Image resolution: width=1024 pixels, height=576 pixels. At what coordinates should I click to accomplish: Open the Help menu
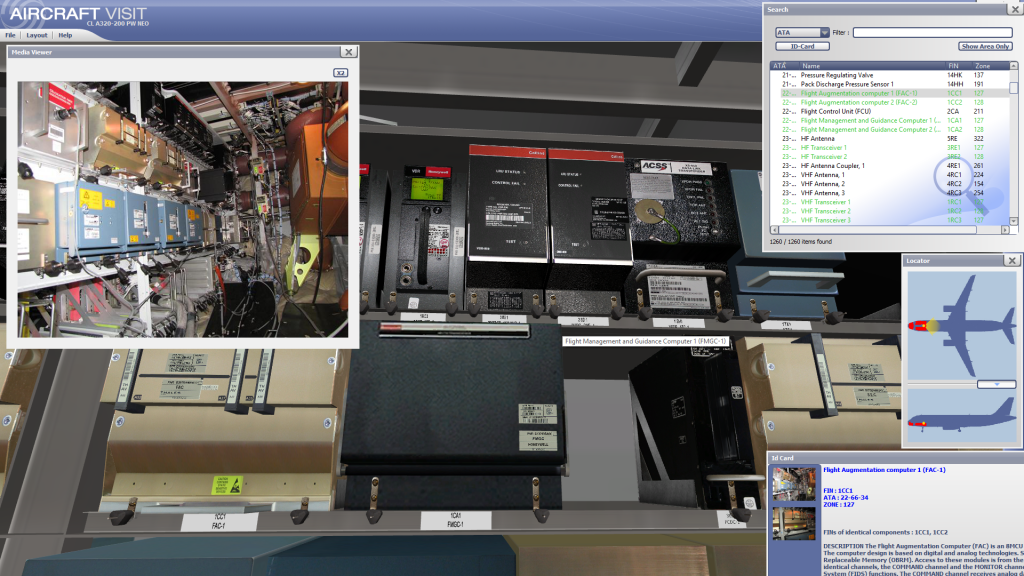pyautogui.click(x=65, y=35)
